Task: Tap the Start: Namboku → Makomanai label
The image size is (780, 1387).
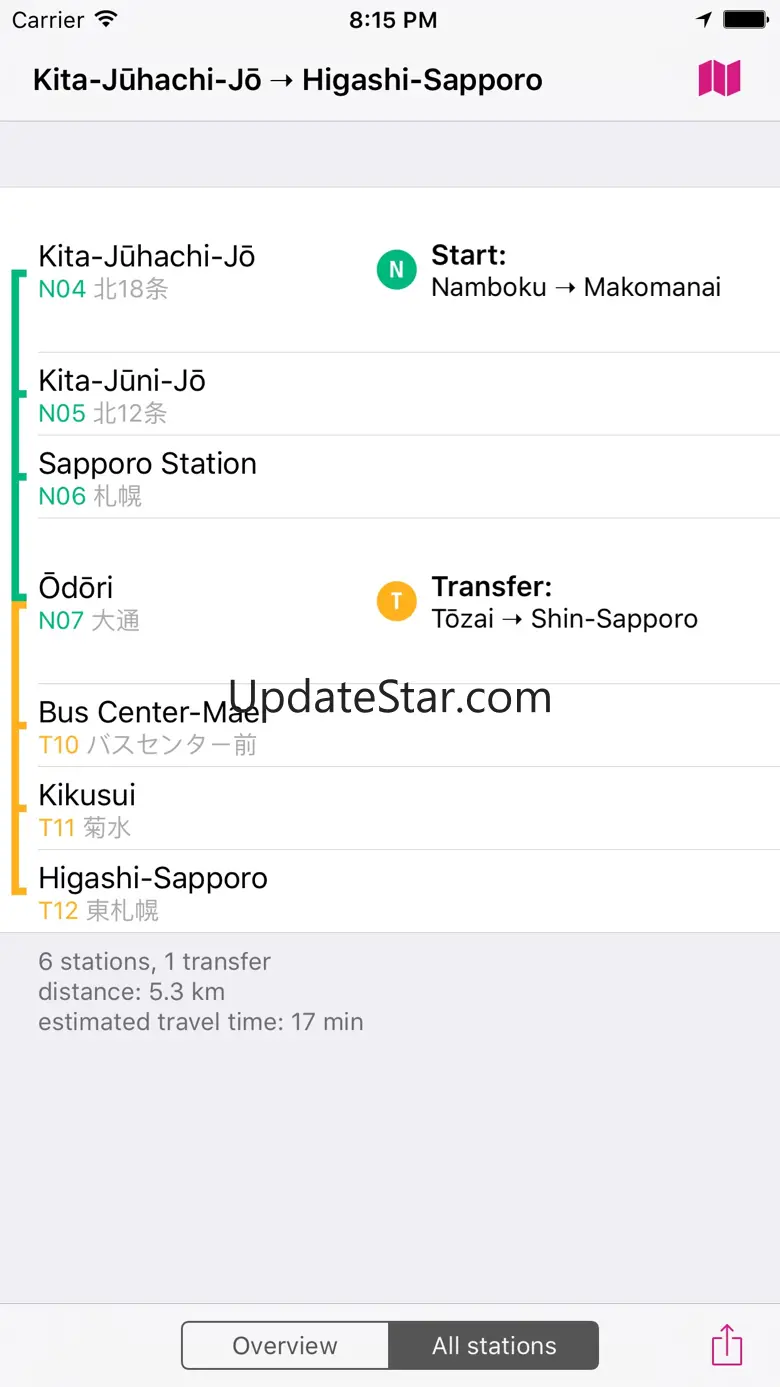Action: pos(575,271)
